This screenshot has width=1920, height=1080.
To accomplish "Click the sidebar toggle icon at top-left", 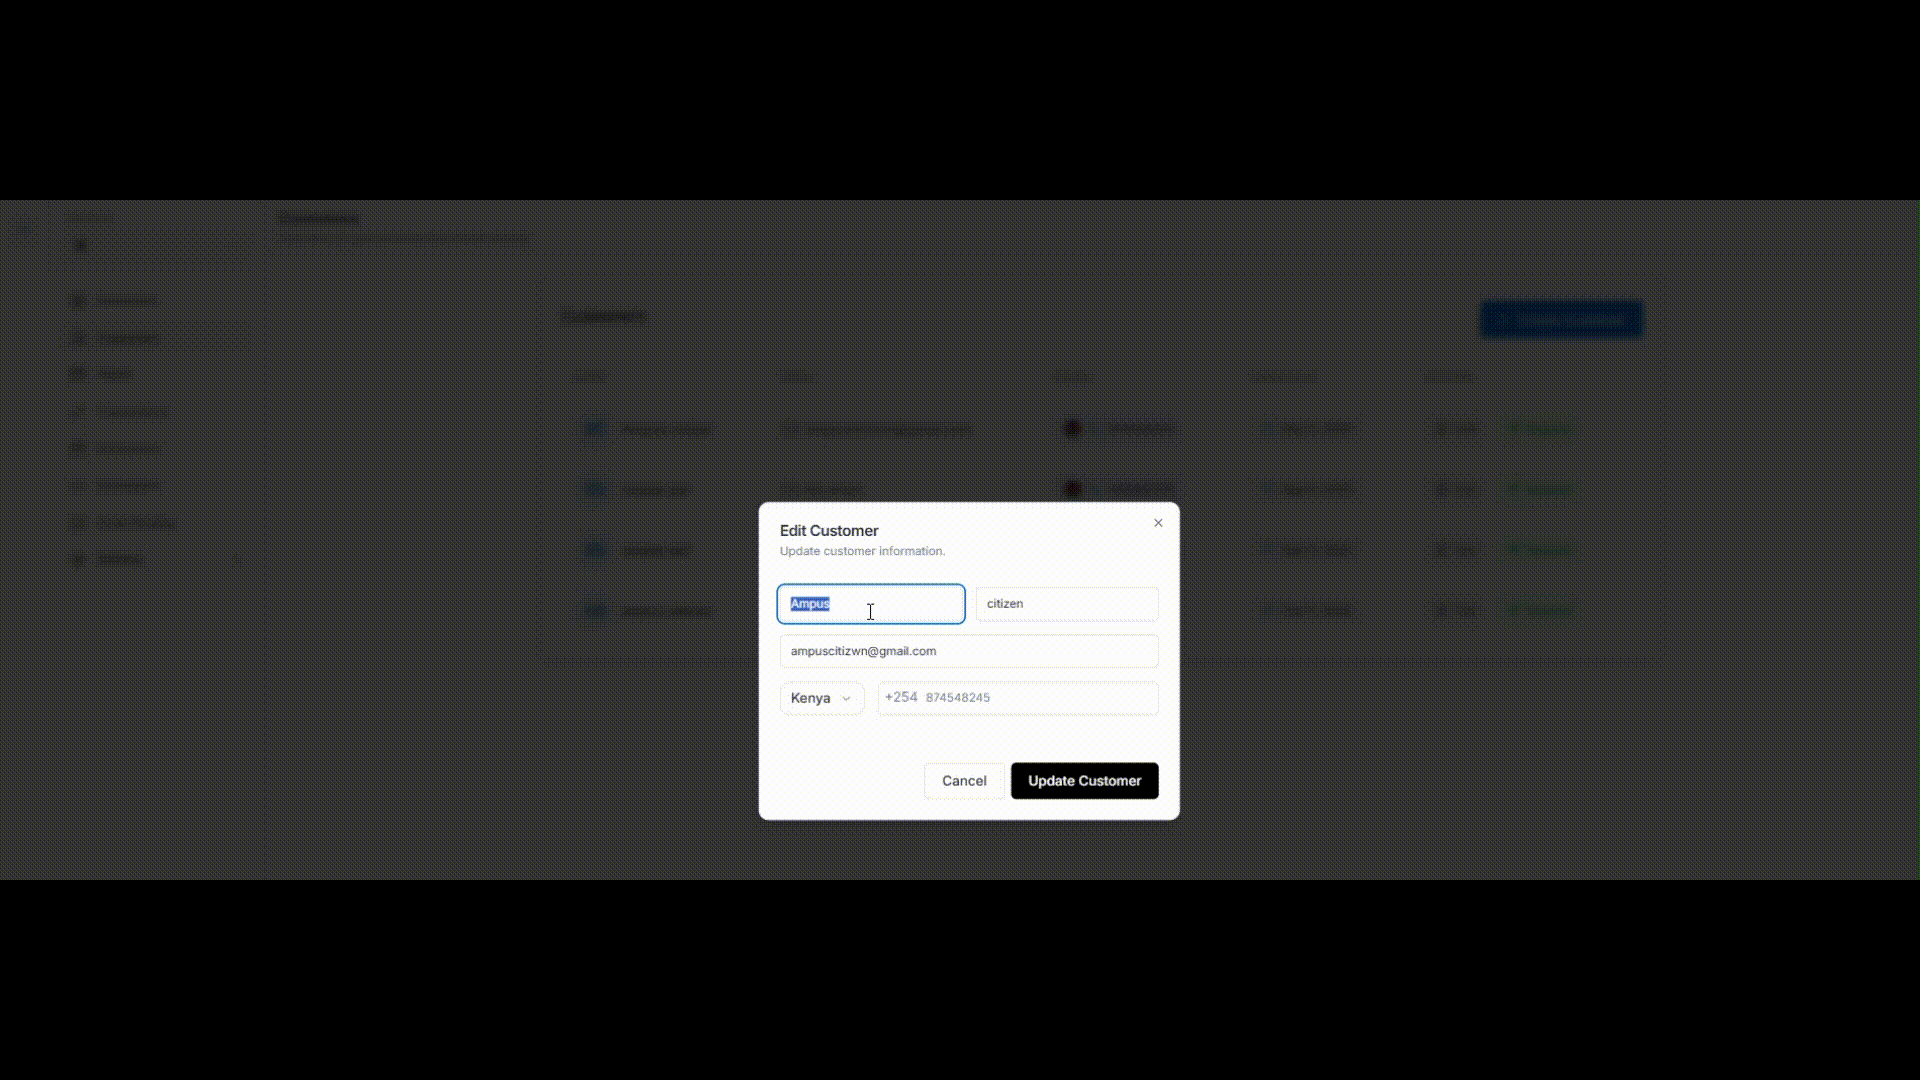I will (x=23, y=230).
